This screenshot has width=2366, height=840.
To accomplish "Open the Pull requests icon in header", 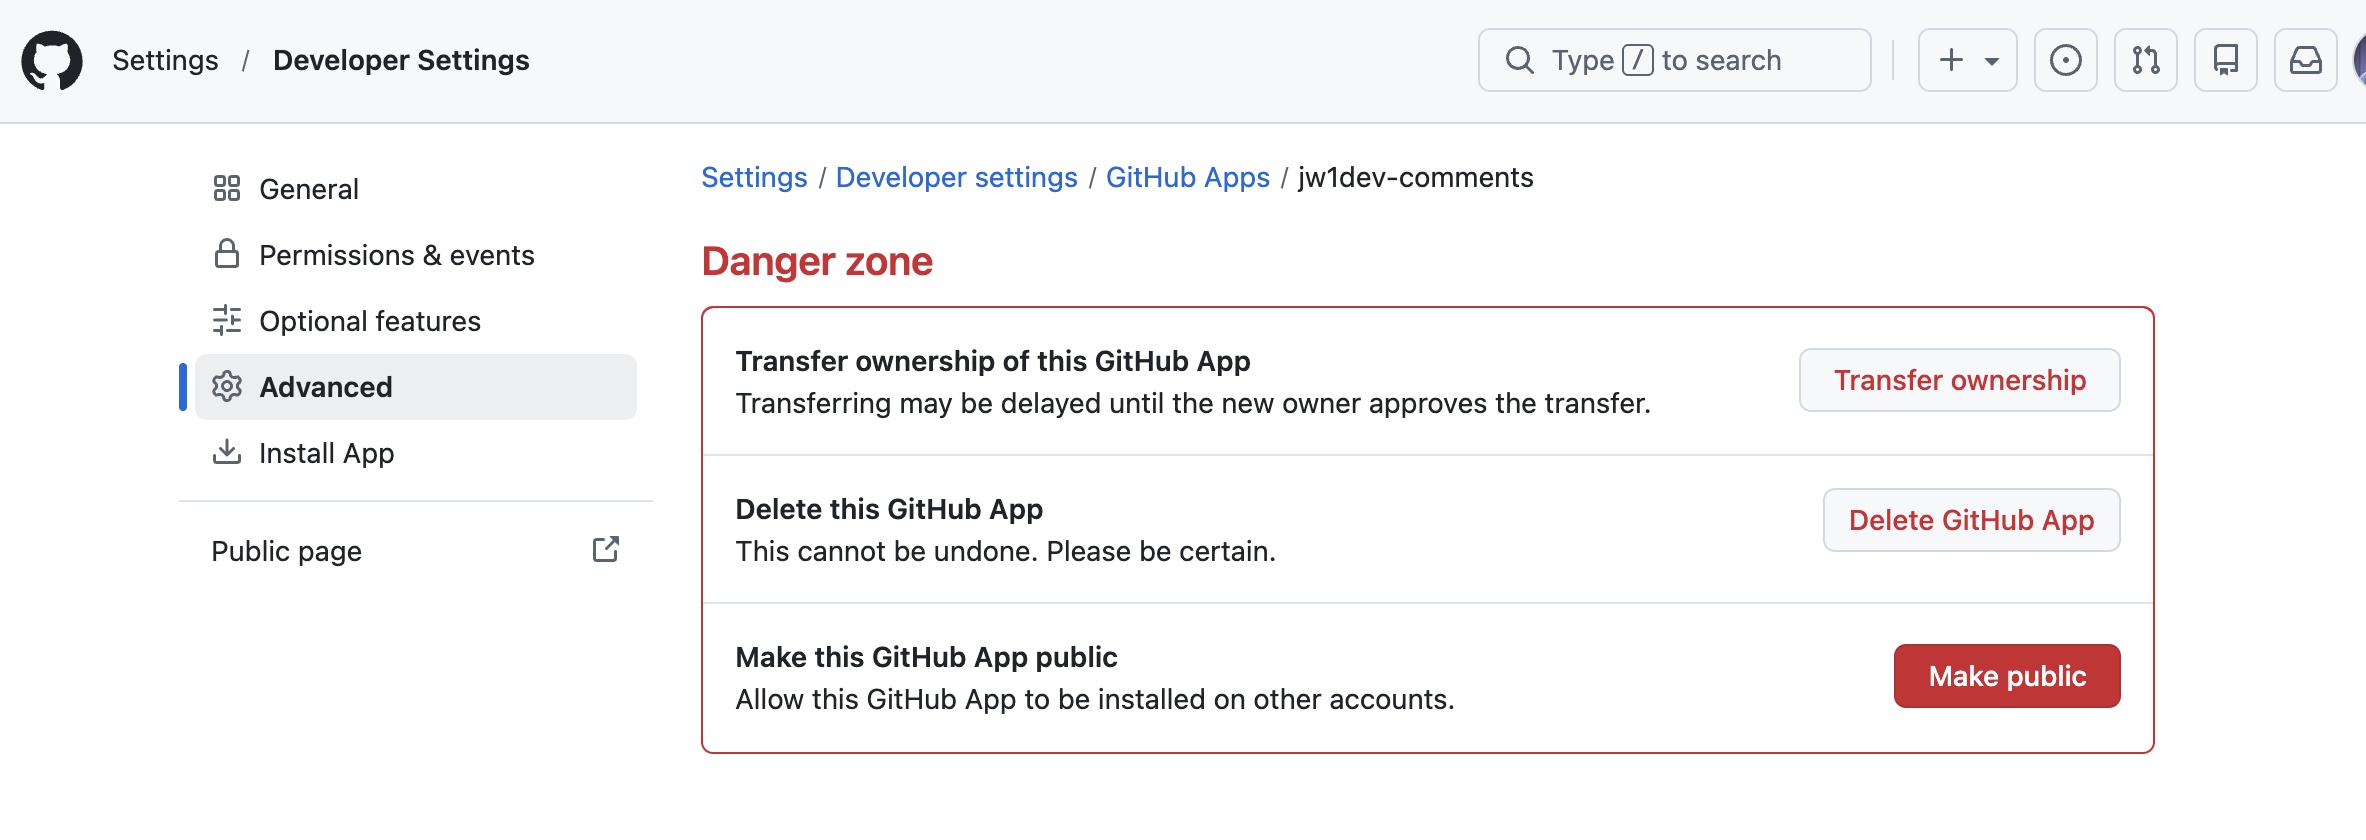I will [x=2145, y=60].
